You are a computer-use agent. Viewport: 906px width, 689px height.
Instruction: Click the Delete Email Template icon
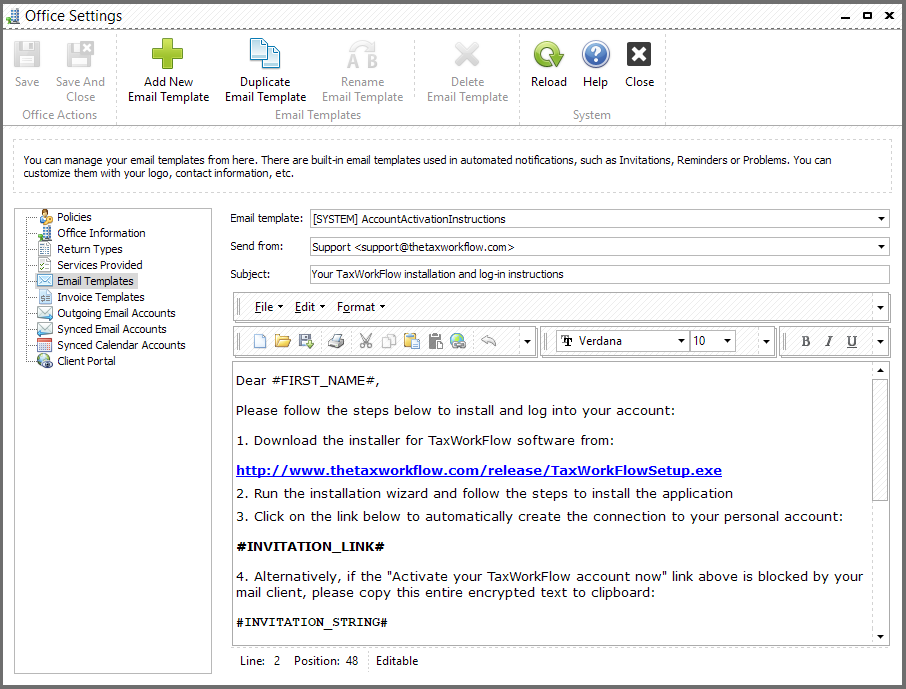tap(467, 54)
